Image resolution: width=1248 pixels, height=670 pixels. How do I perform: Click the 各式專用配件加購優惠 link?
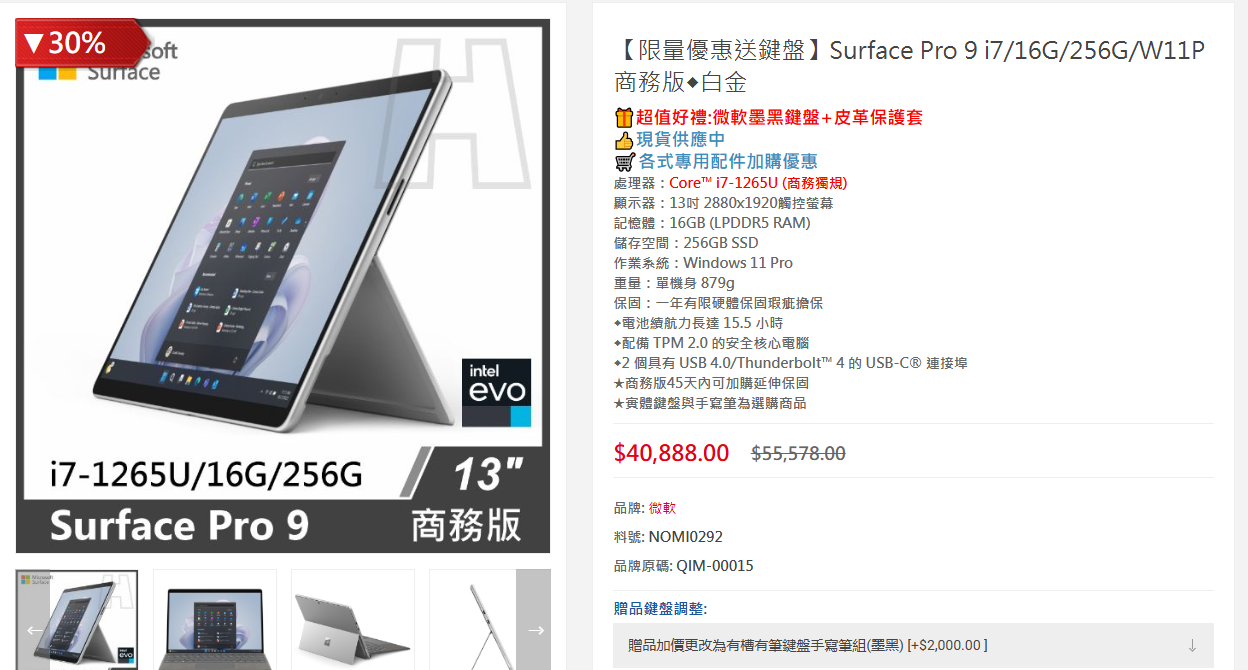tap(728, 161)
